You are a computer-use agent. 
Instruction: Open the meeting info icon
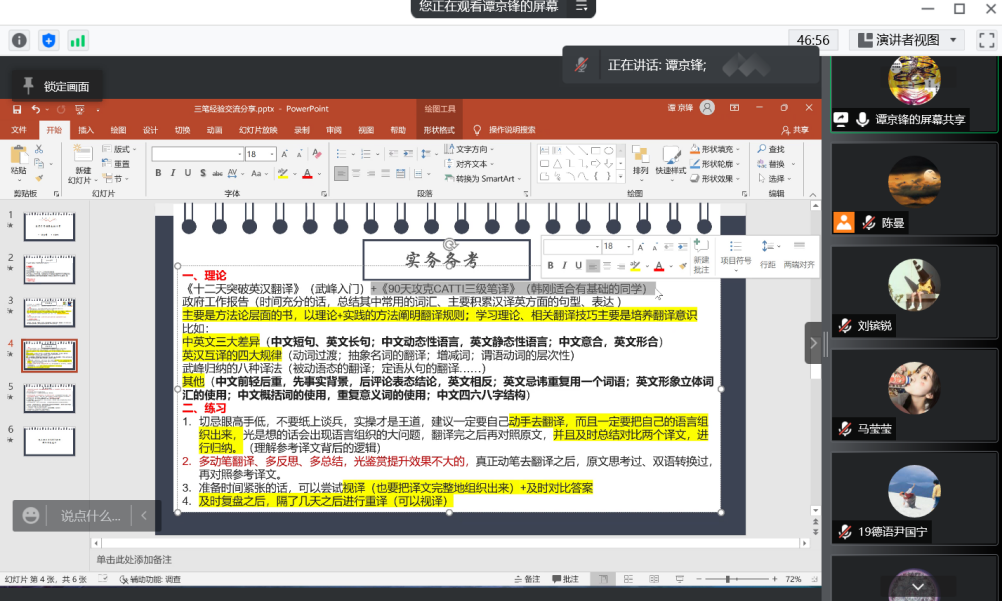point(19,41)
